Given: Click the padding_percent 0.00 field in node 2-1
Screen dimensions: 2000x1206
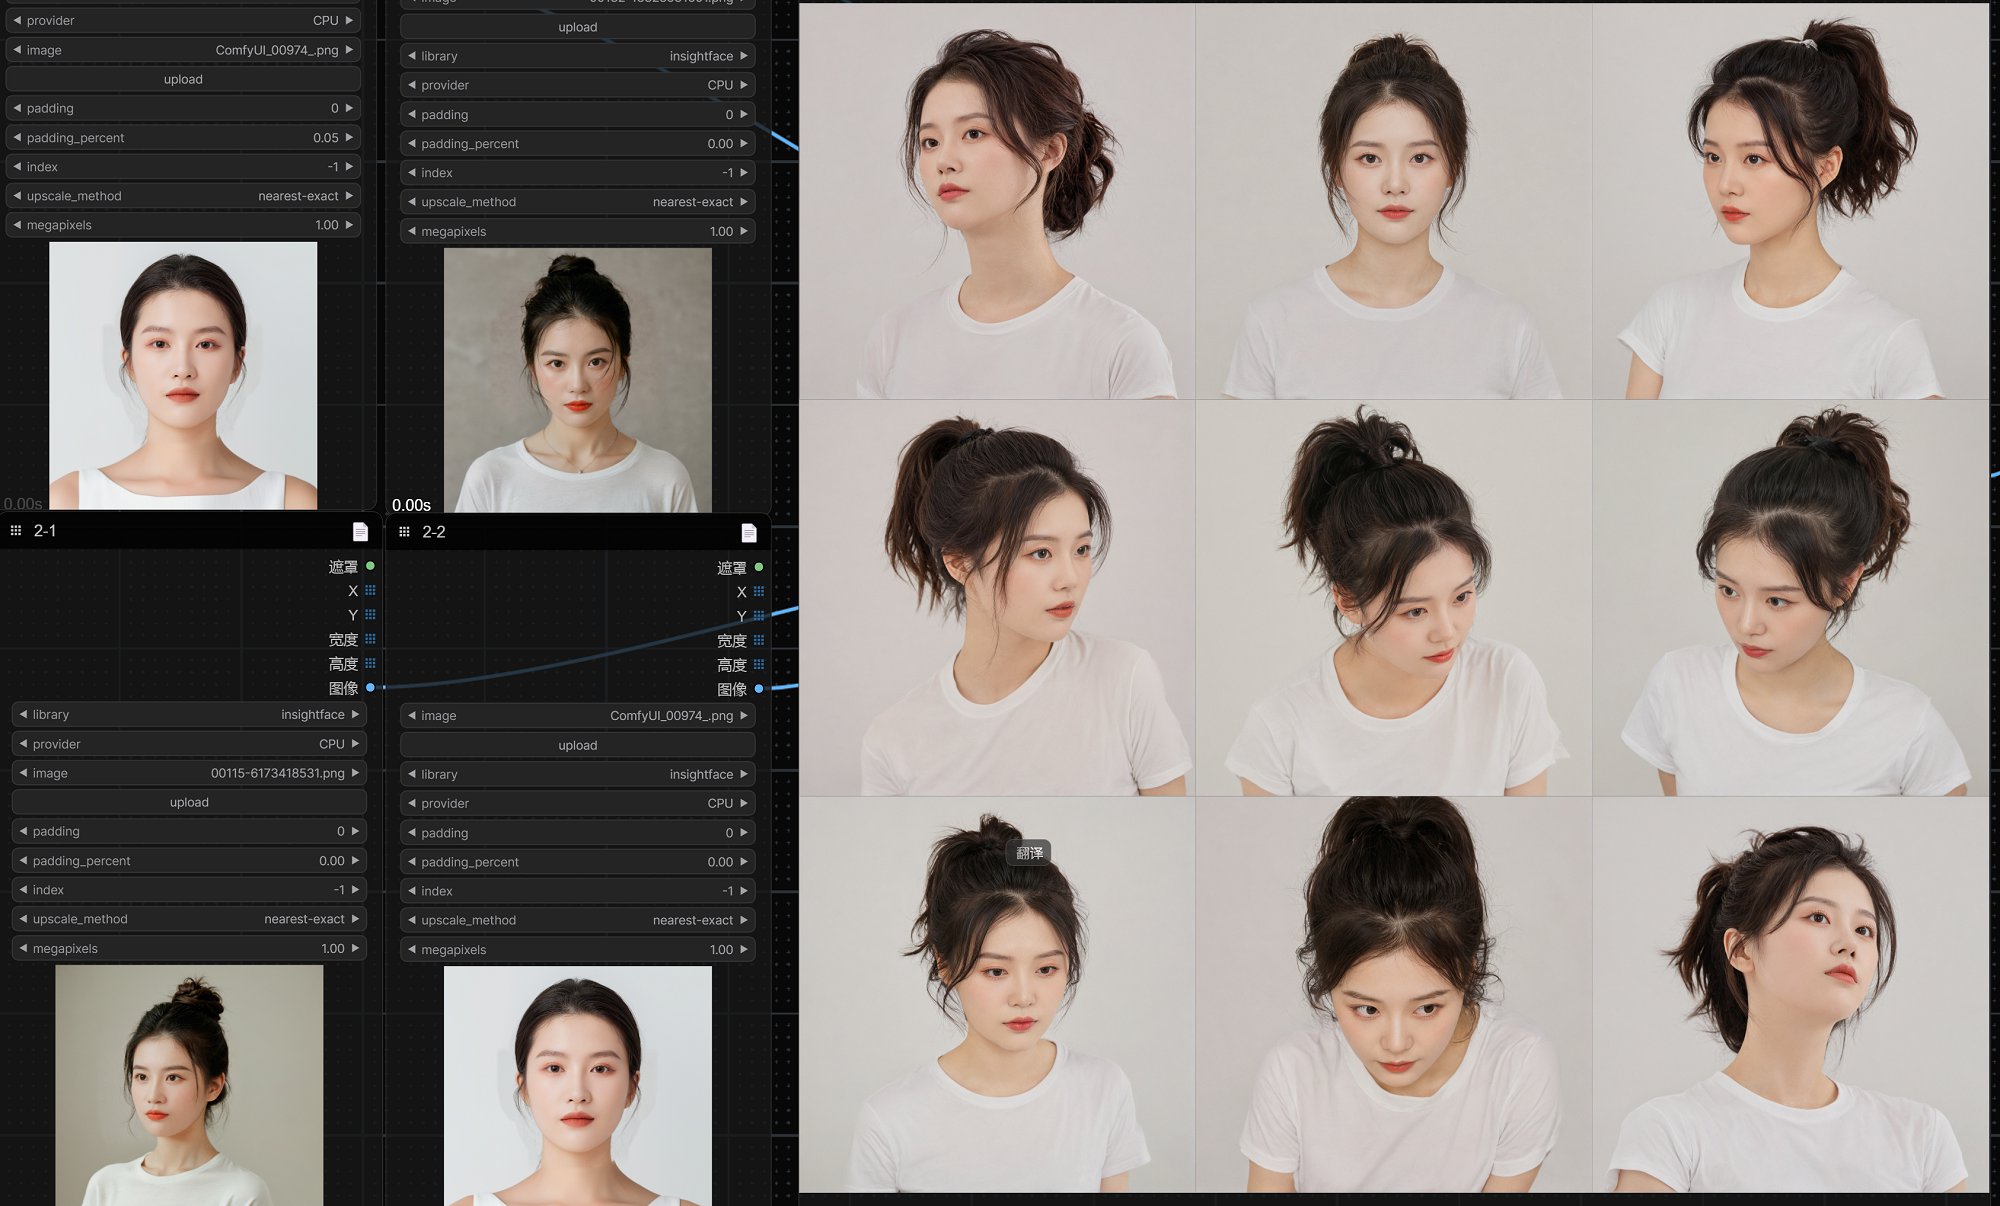Looking at the screenshot, I should (189, 861).
